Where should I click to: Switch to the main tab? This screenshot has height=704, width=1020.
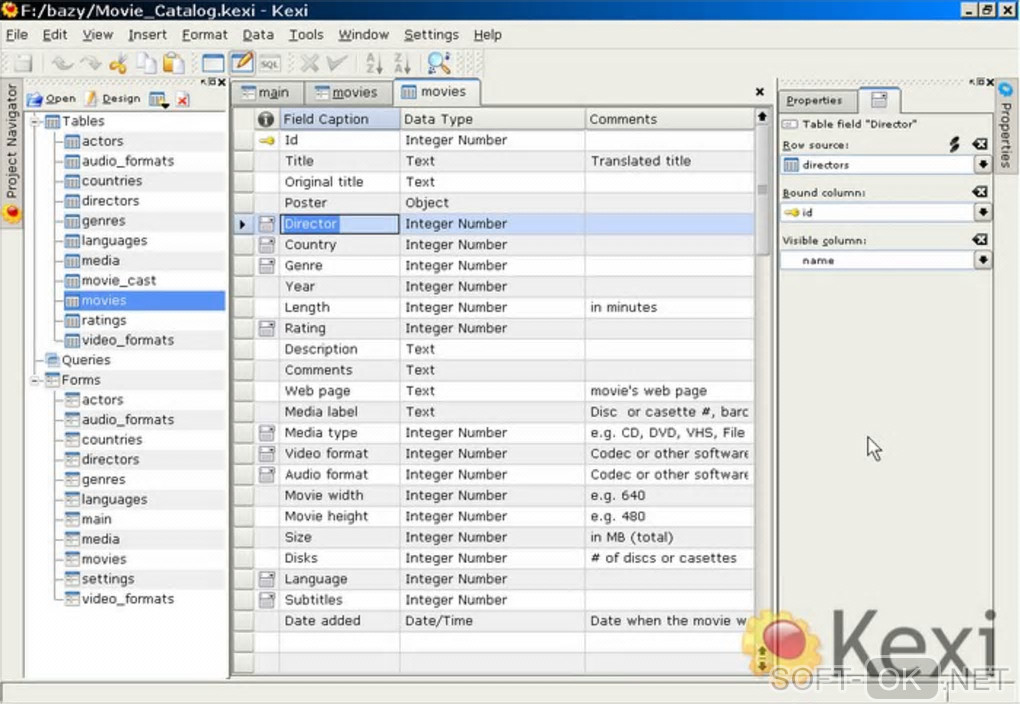[265, 92]
